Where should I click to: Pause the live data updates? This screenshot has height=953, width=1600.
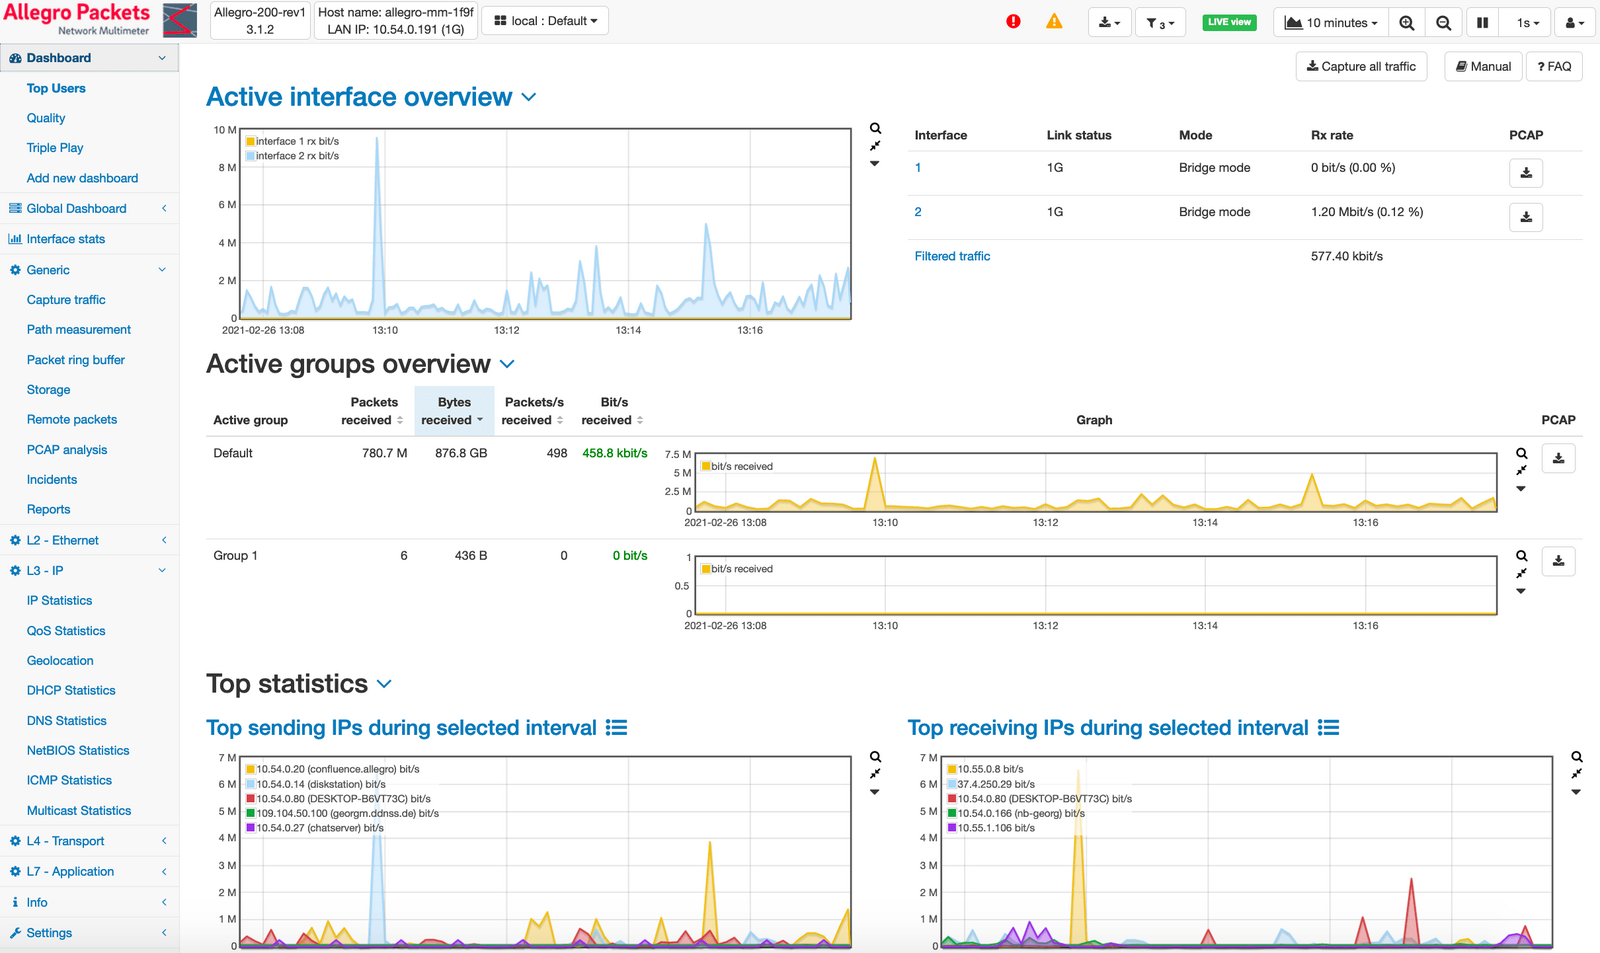pos(1482,22)
